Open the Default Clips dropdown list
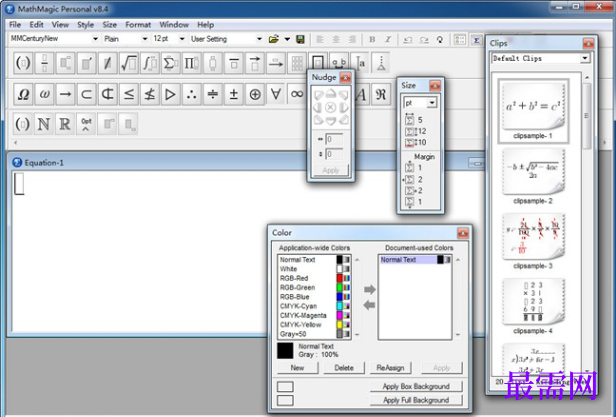This screenshot has height=417, width=616. [x=585, y=58]
